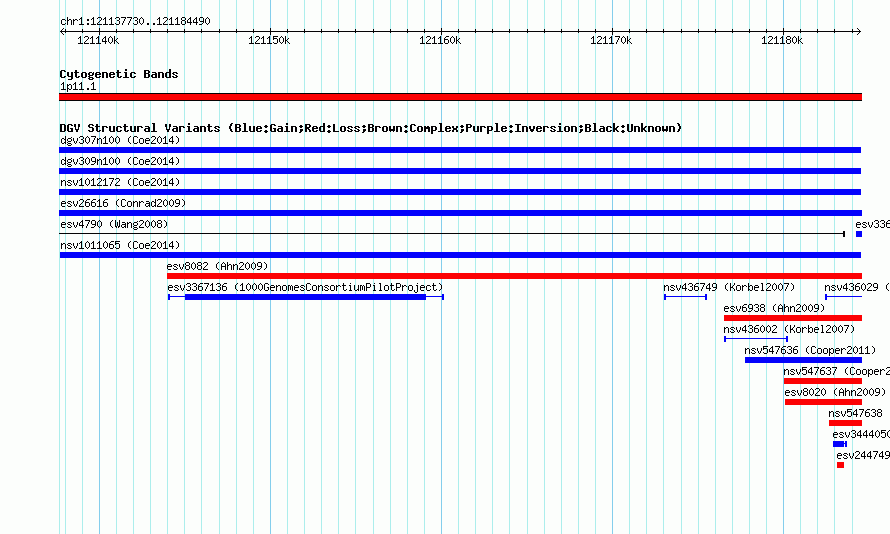Click the esv8020 (Ahn2009) label
890x534 pixels.
pos(835,392)
